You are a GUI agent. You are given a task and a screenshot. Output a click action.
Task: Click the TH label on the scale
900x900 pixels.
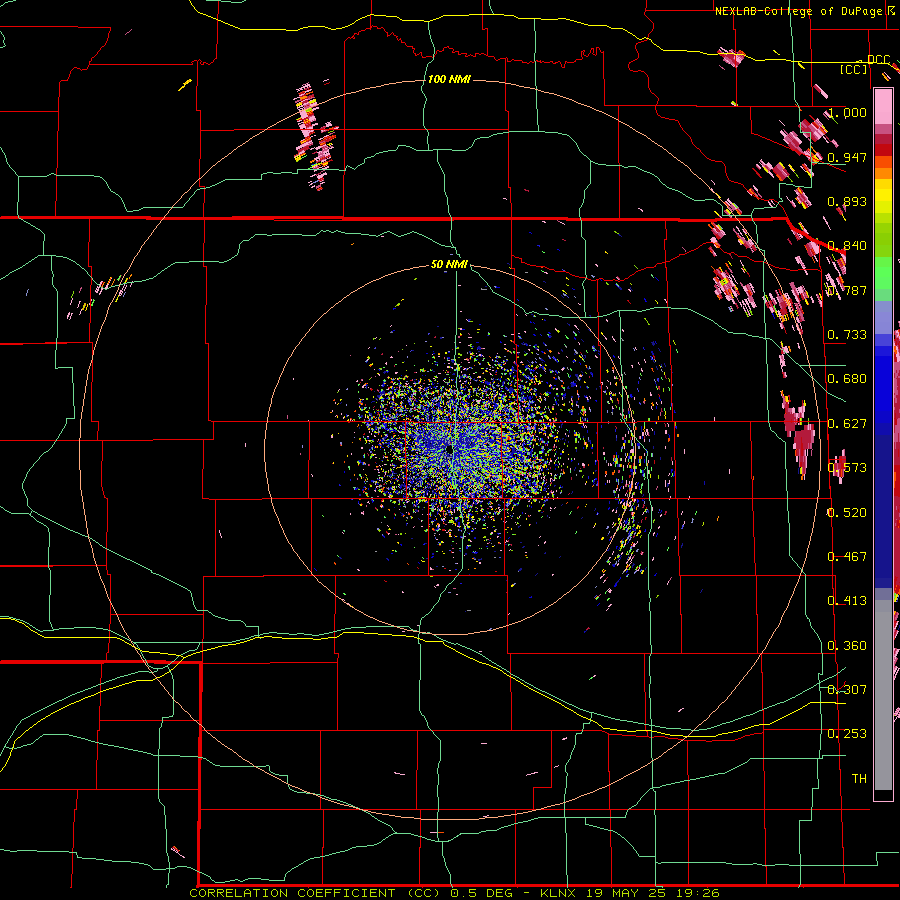[x=859, y=779]
